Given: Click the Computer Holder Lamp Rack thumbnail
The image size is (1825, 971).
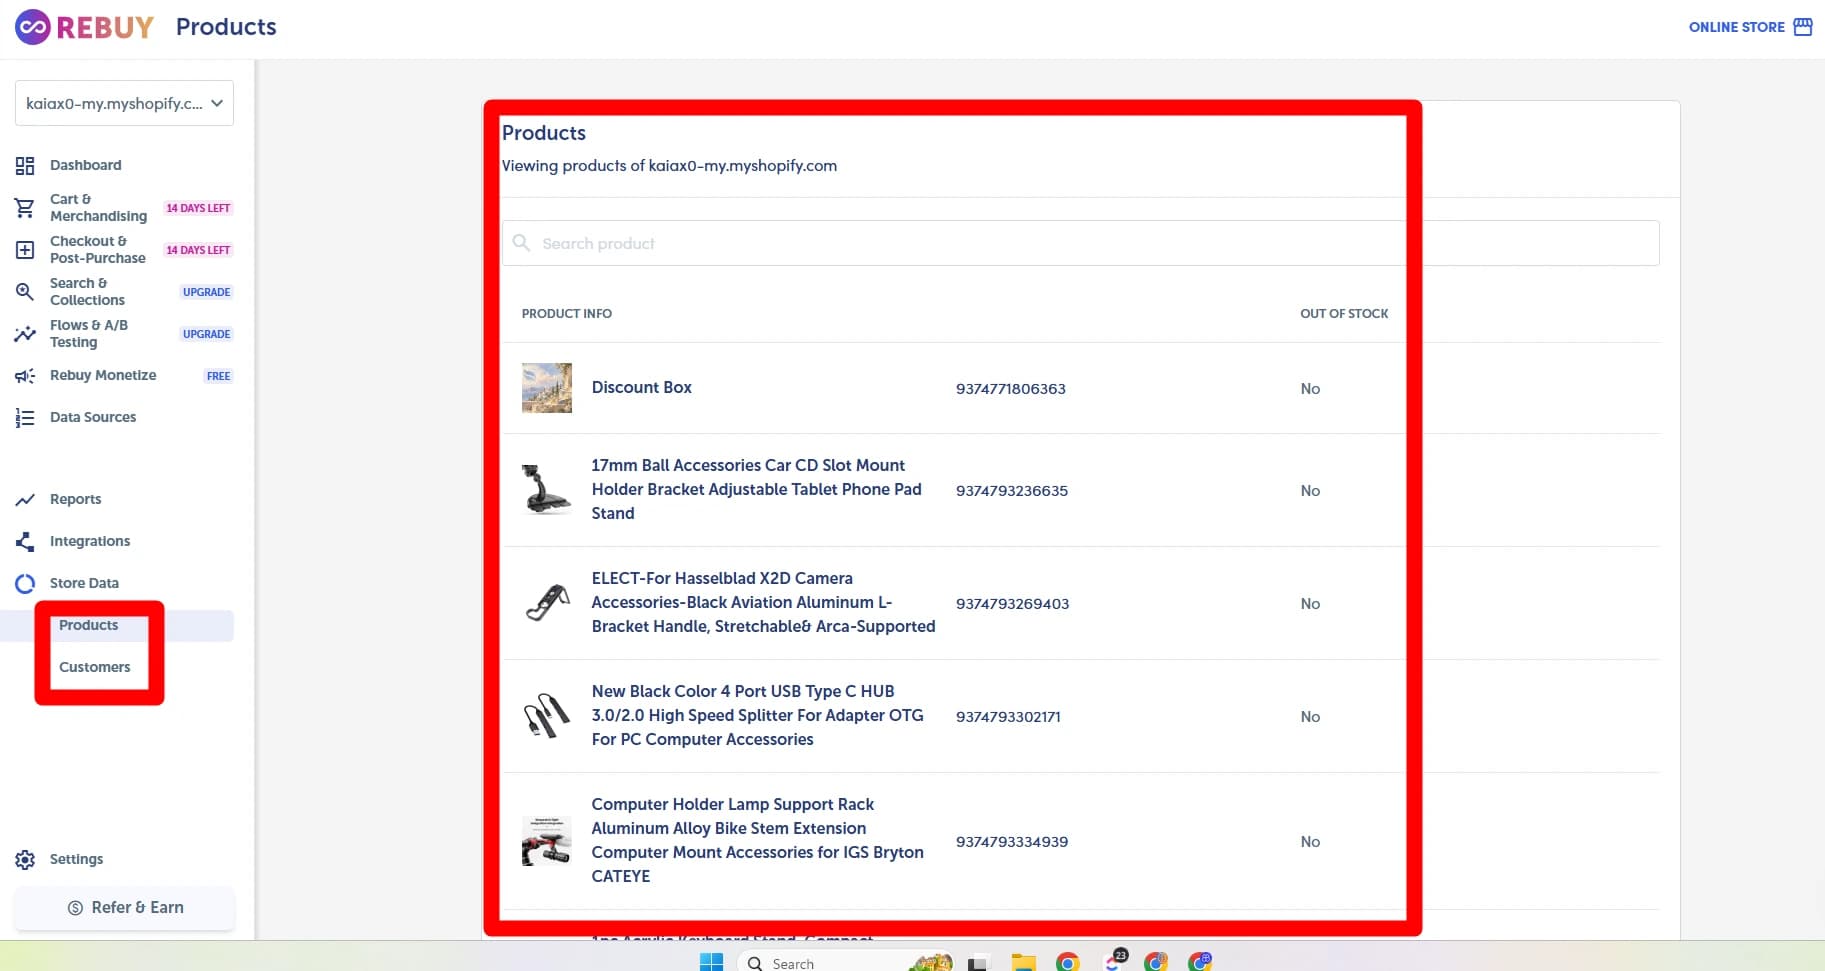Looking at the screenshot, I should 547,841.
